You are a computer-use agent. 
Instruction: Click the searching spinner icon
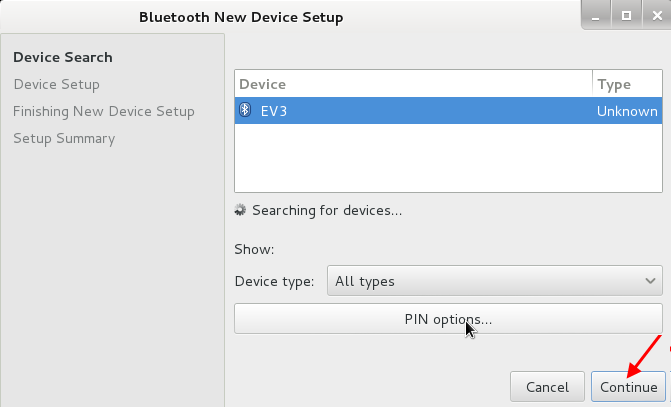coord(240,210)
